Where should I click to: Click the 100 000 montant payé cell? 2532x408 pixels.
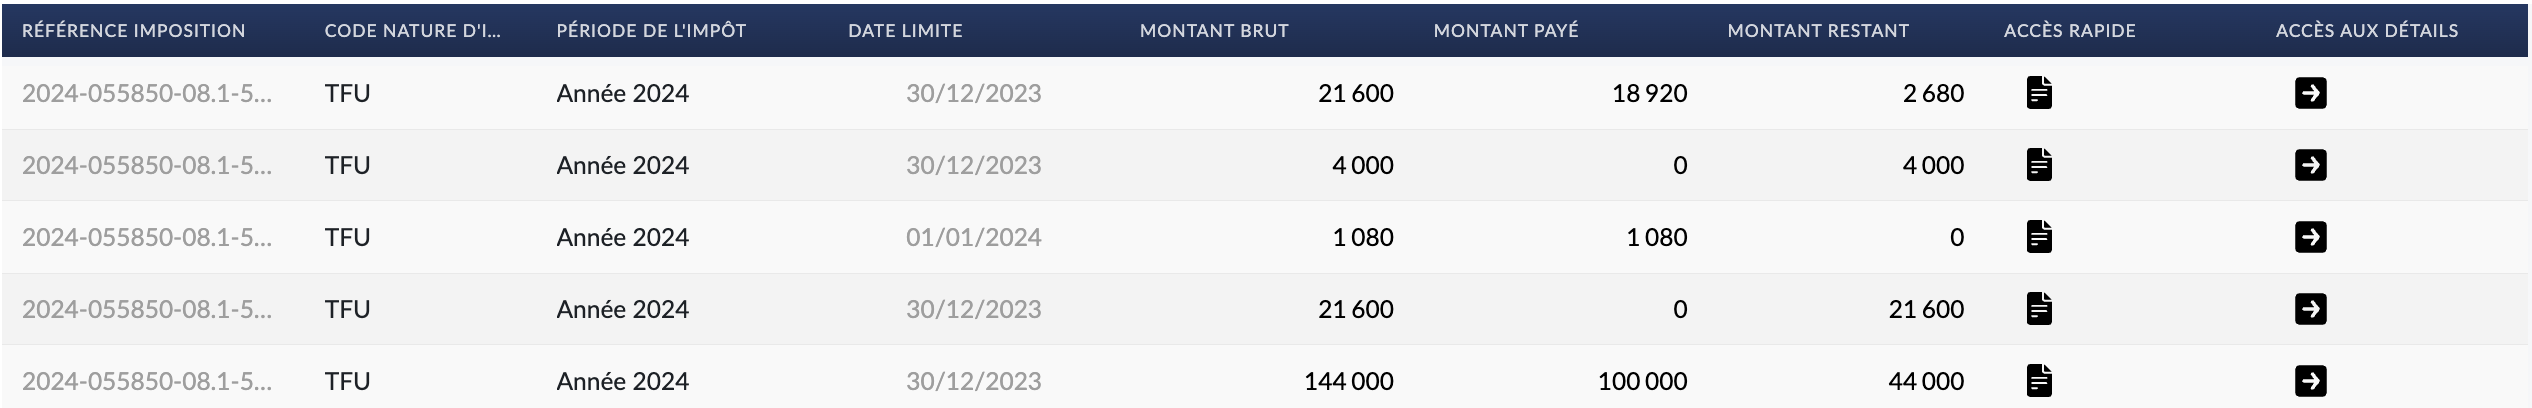coord(1642,381)
